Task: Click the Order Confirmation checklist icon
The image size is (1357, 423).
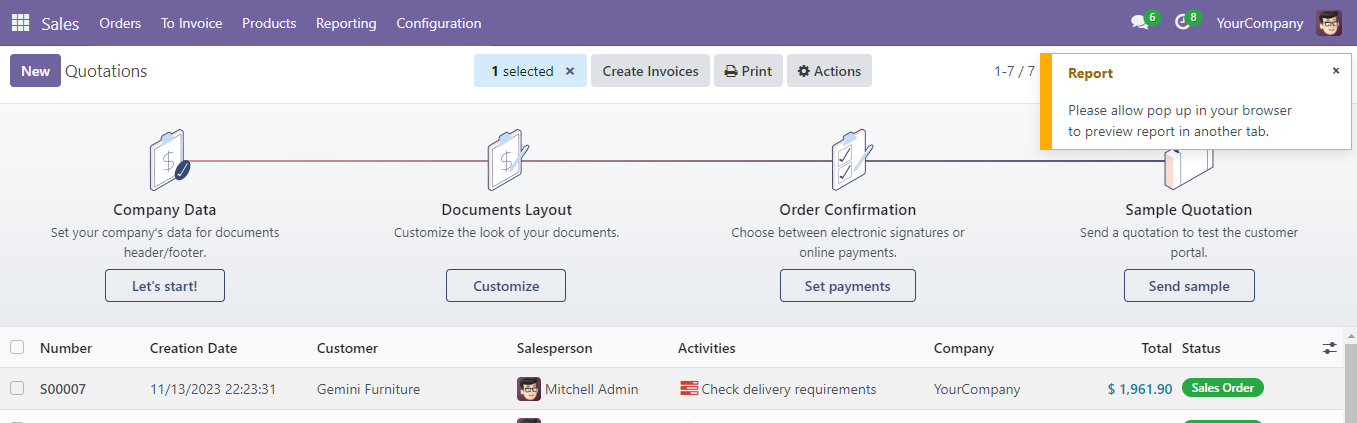Action: [850, 160]
